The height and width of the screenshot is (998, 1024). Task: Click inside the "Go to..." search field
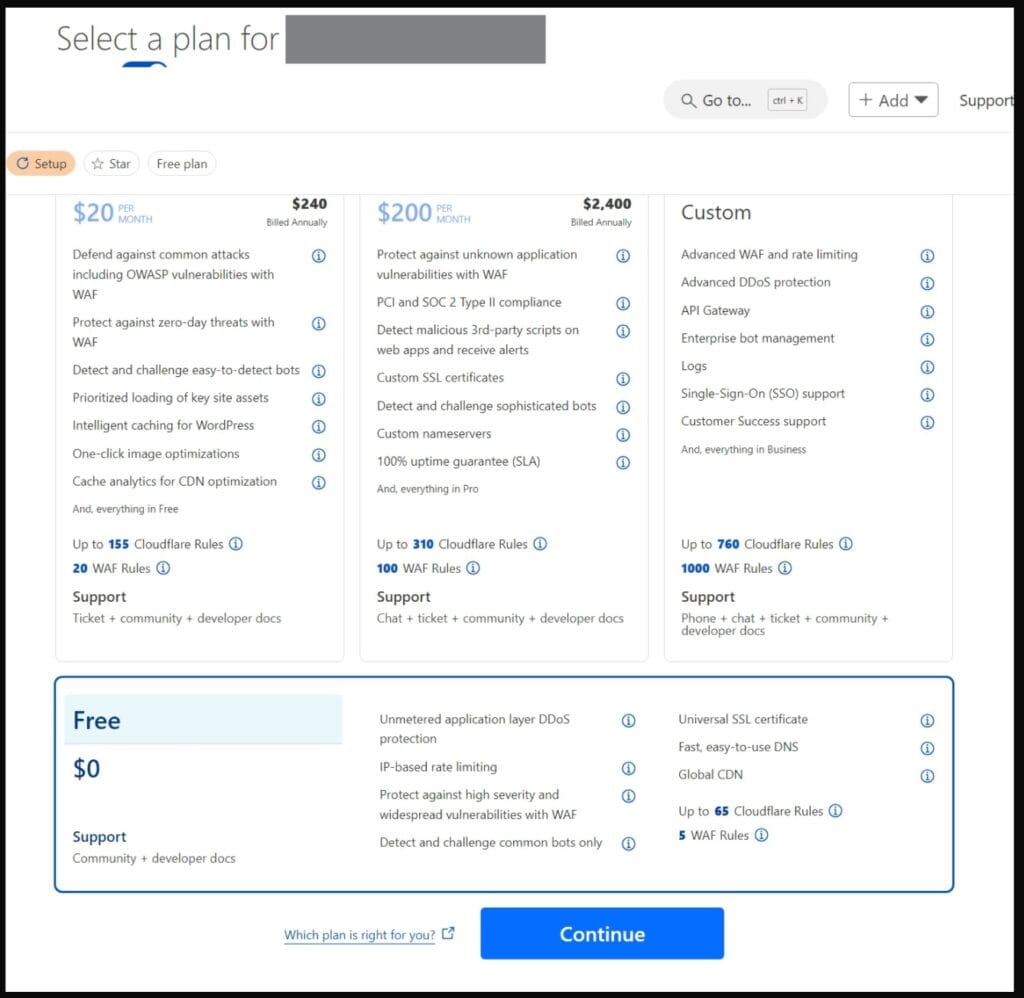(730, 99)
